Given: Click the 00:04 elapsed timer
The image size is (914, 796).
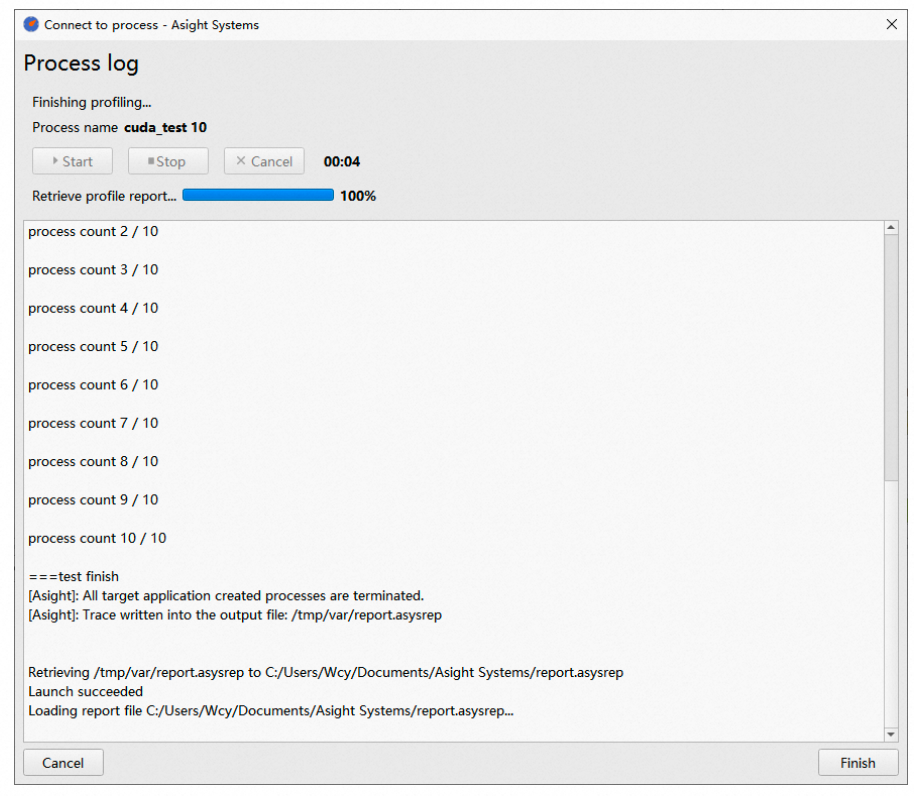Looking at the screenshot, I should [x=342, y=161].
